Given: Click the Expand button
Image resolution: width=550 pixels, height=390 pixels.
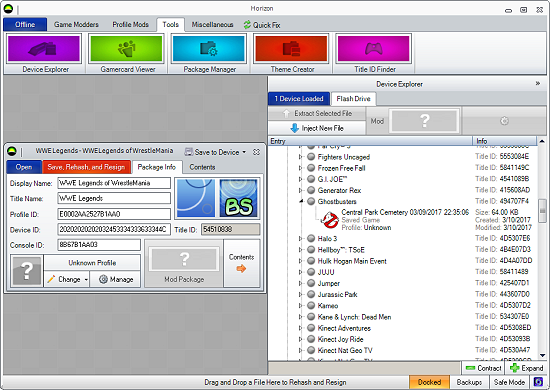Looking at the screenshot, I should (x=526, y=368).
